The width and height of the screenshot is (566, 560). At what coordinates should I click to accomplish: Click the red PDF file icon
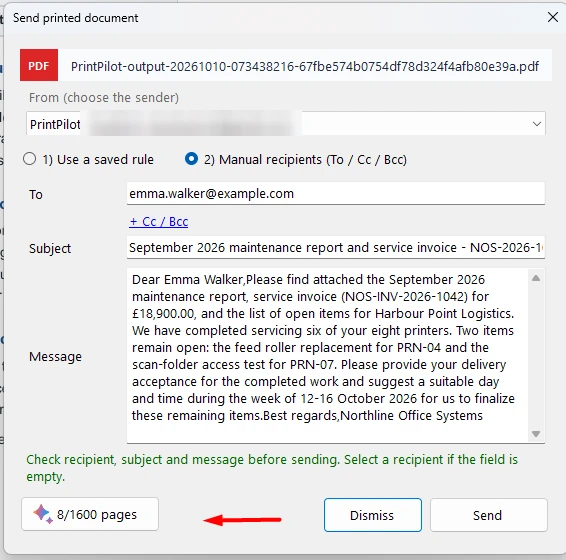tap(39, 65)
